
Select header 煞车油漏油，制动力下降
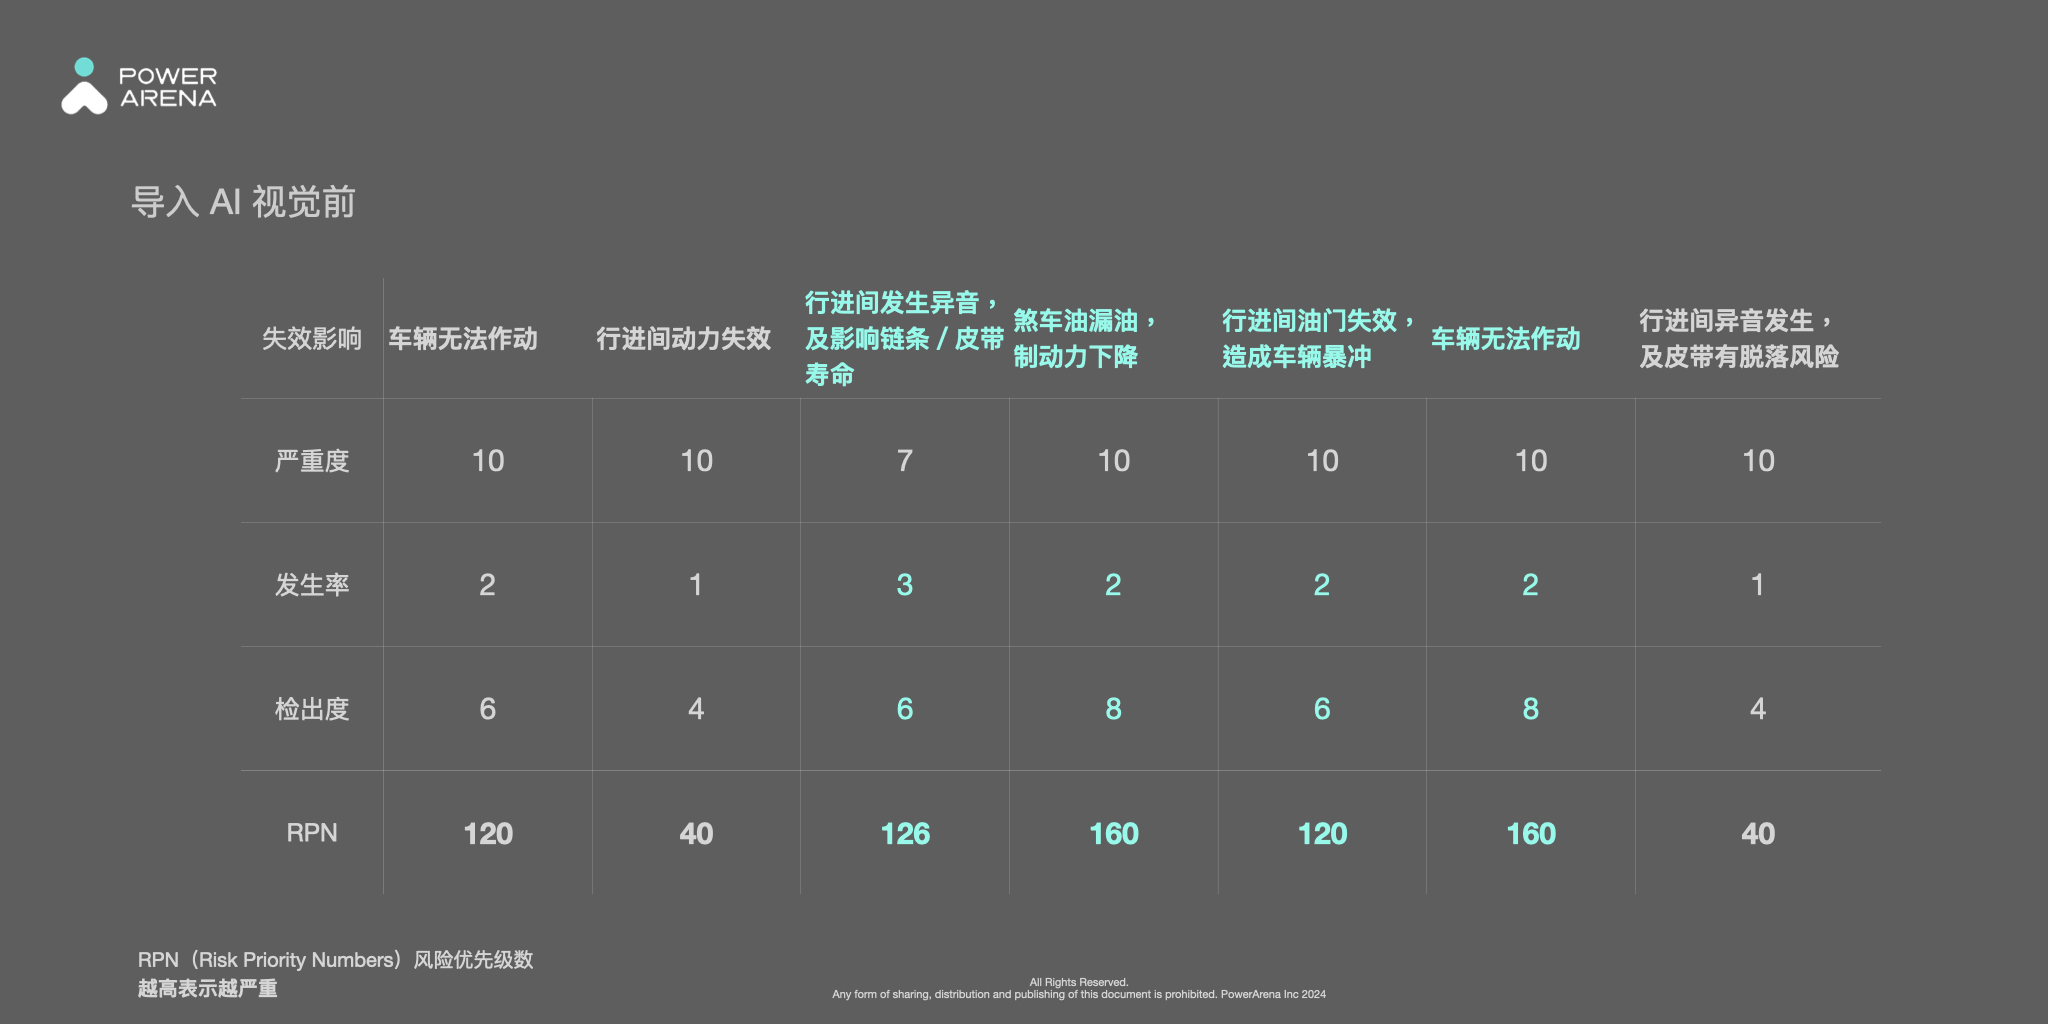coord(1086,339)
